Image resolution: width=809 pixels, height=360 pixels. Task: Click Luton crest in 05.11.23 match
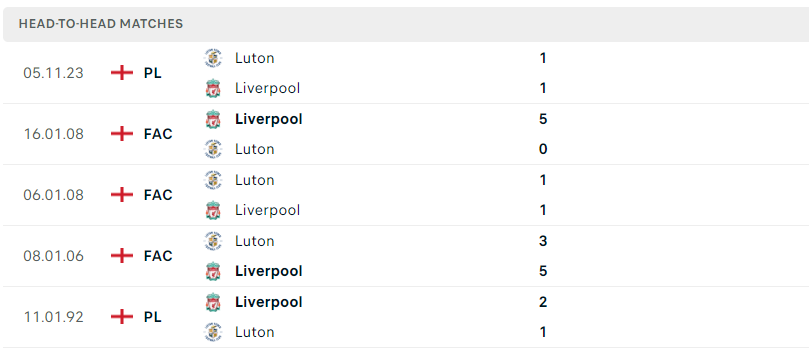213,58
